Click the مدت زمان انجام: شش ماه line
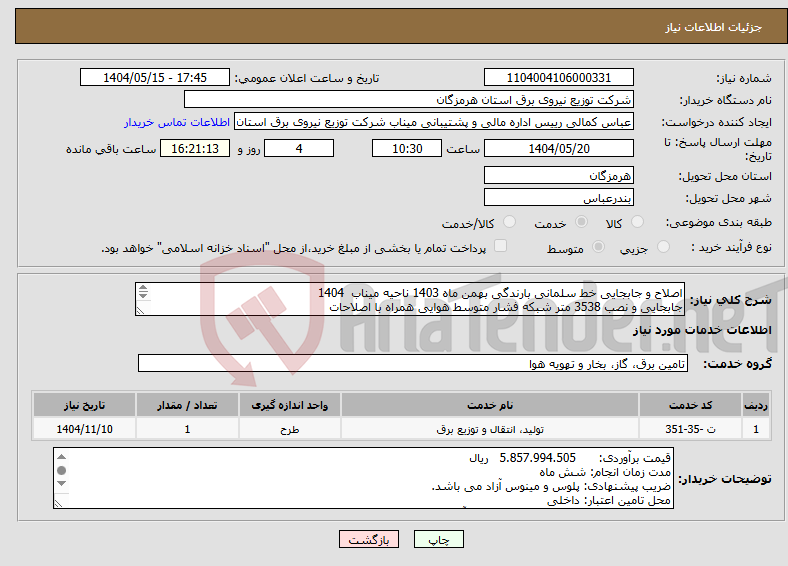 coord(605,473)
